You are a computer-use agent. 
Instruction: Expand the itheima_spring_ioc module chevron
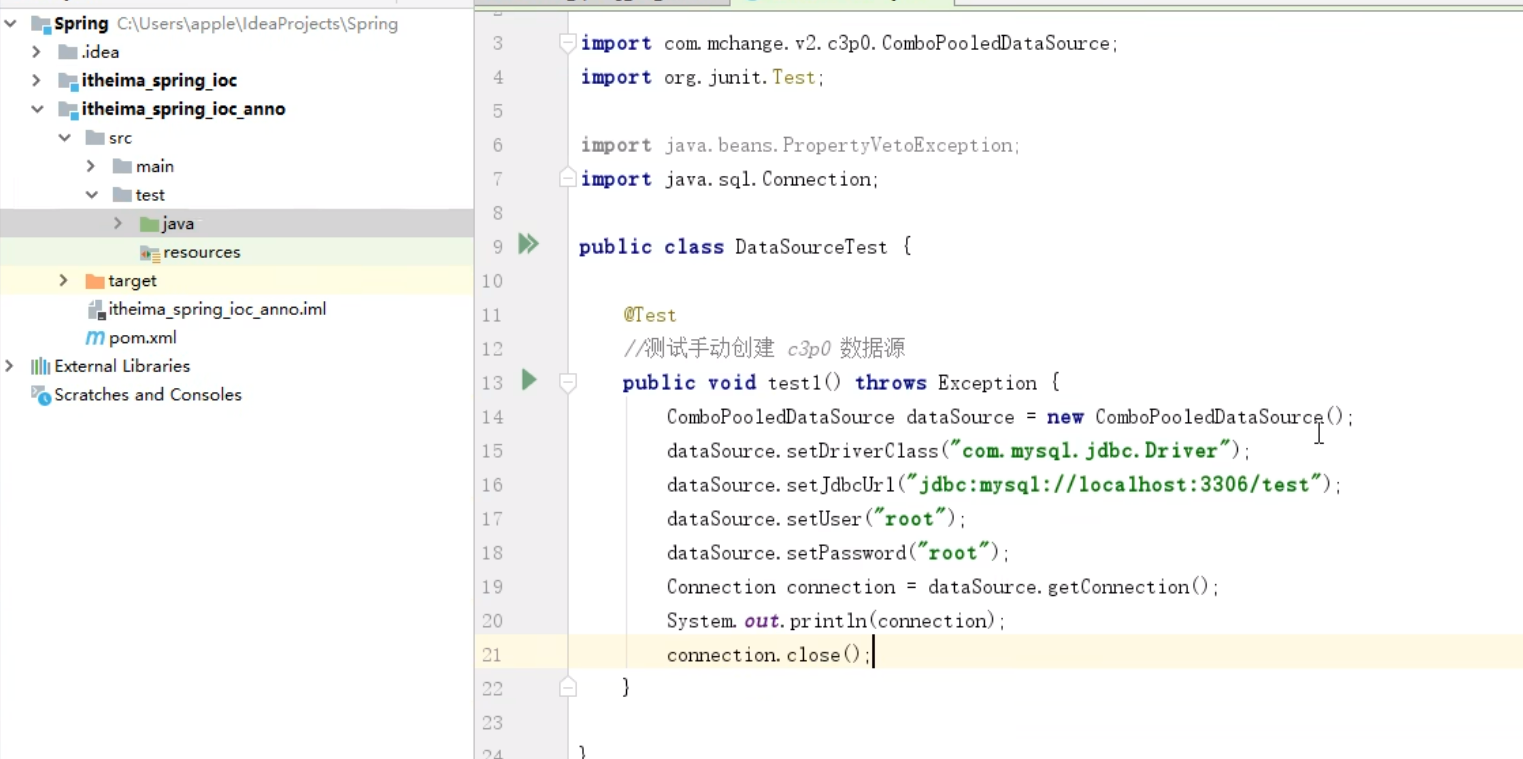[37, 80]
